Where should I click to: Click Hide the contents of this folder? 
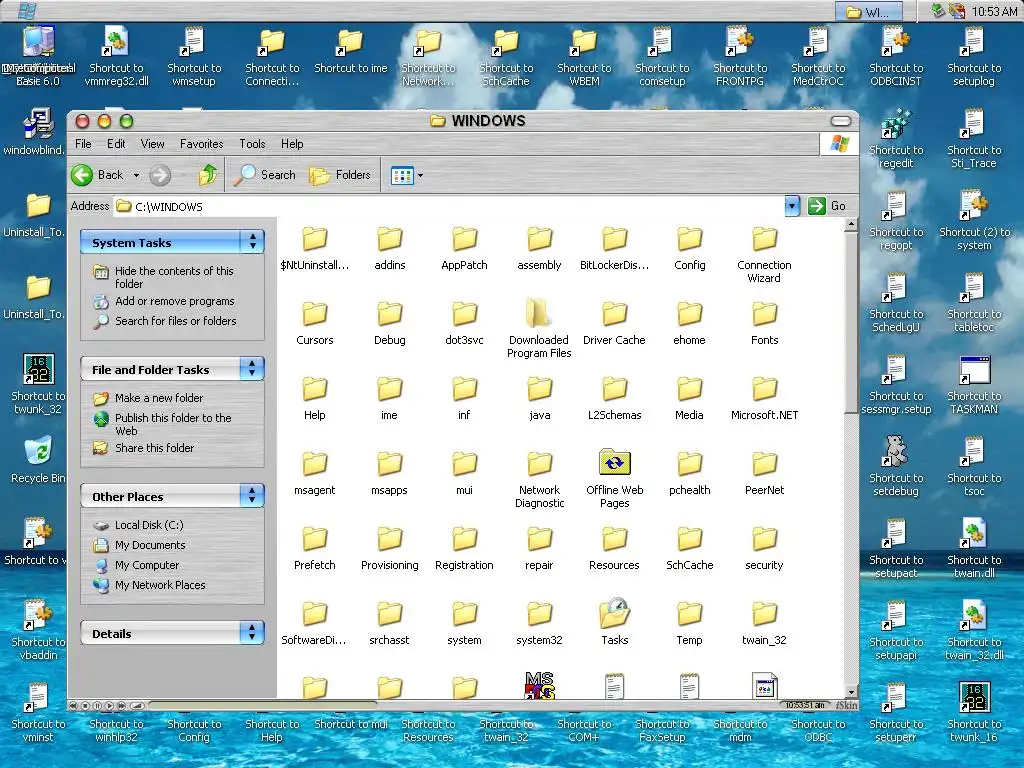coord(174,277)
